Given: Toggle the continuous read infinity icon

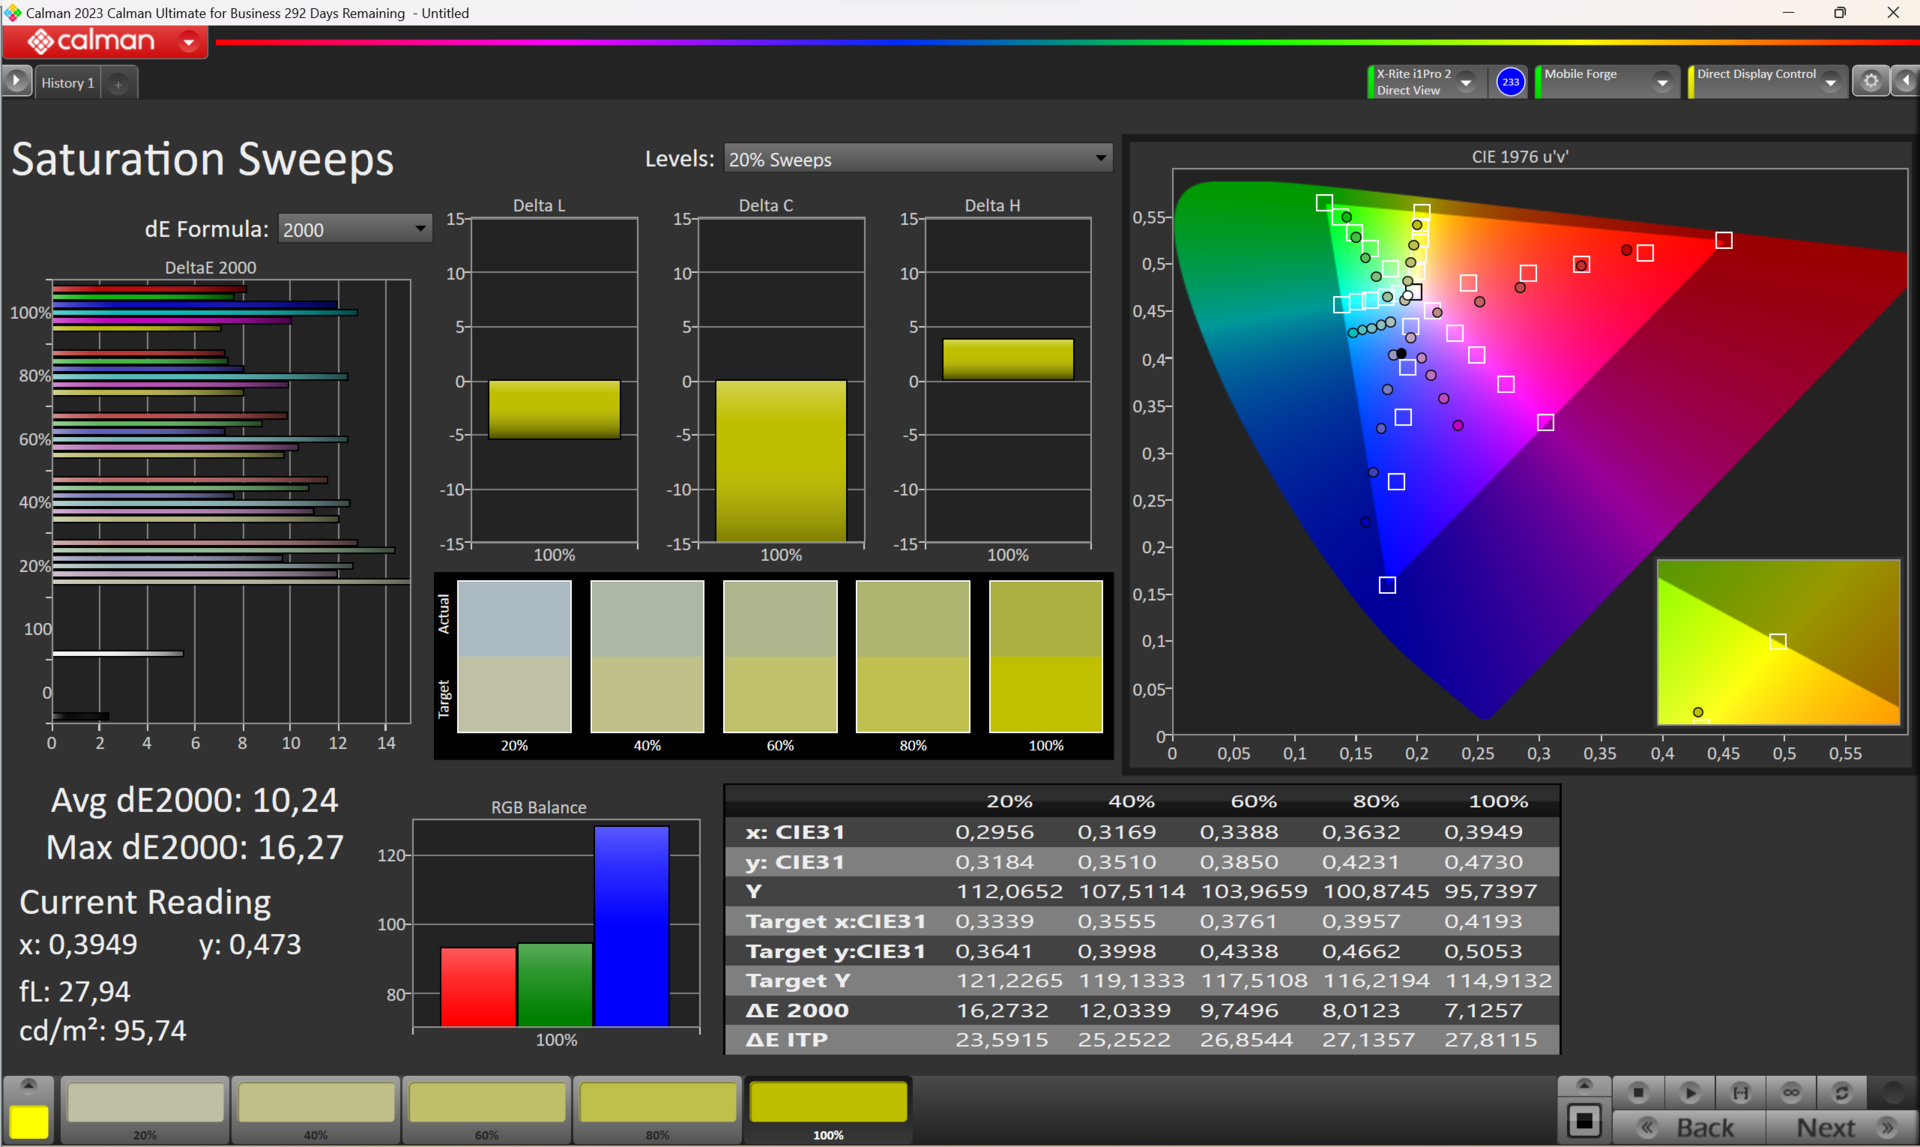Looking at the screenshot, I should coord(1791,1092).
